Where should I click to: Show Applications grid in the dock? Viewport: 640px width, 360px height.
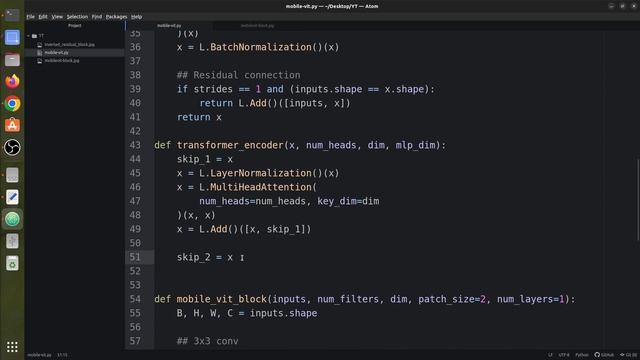[x=12, y=347]
